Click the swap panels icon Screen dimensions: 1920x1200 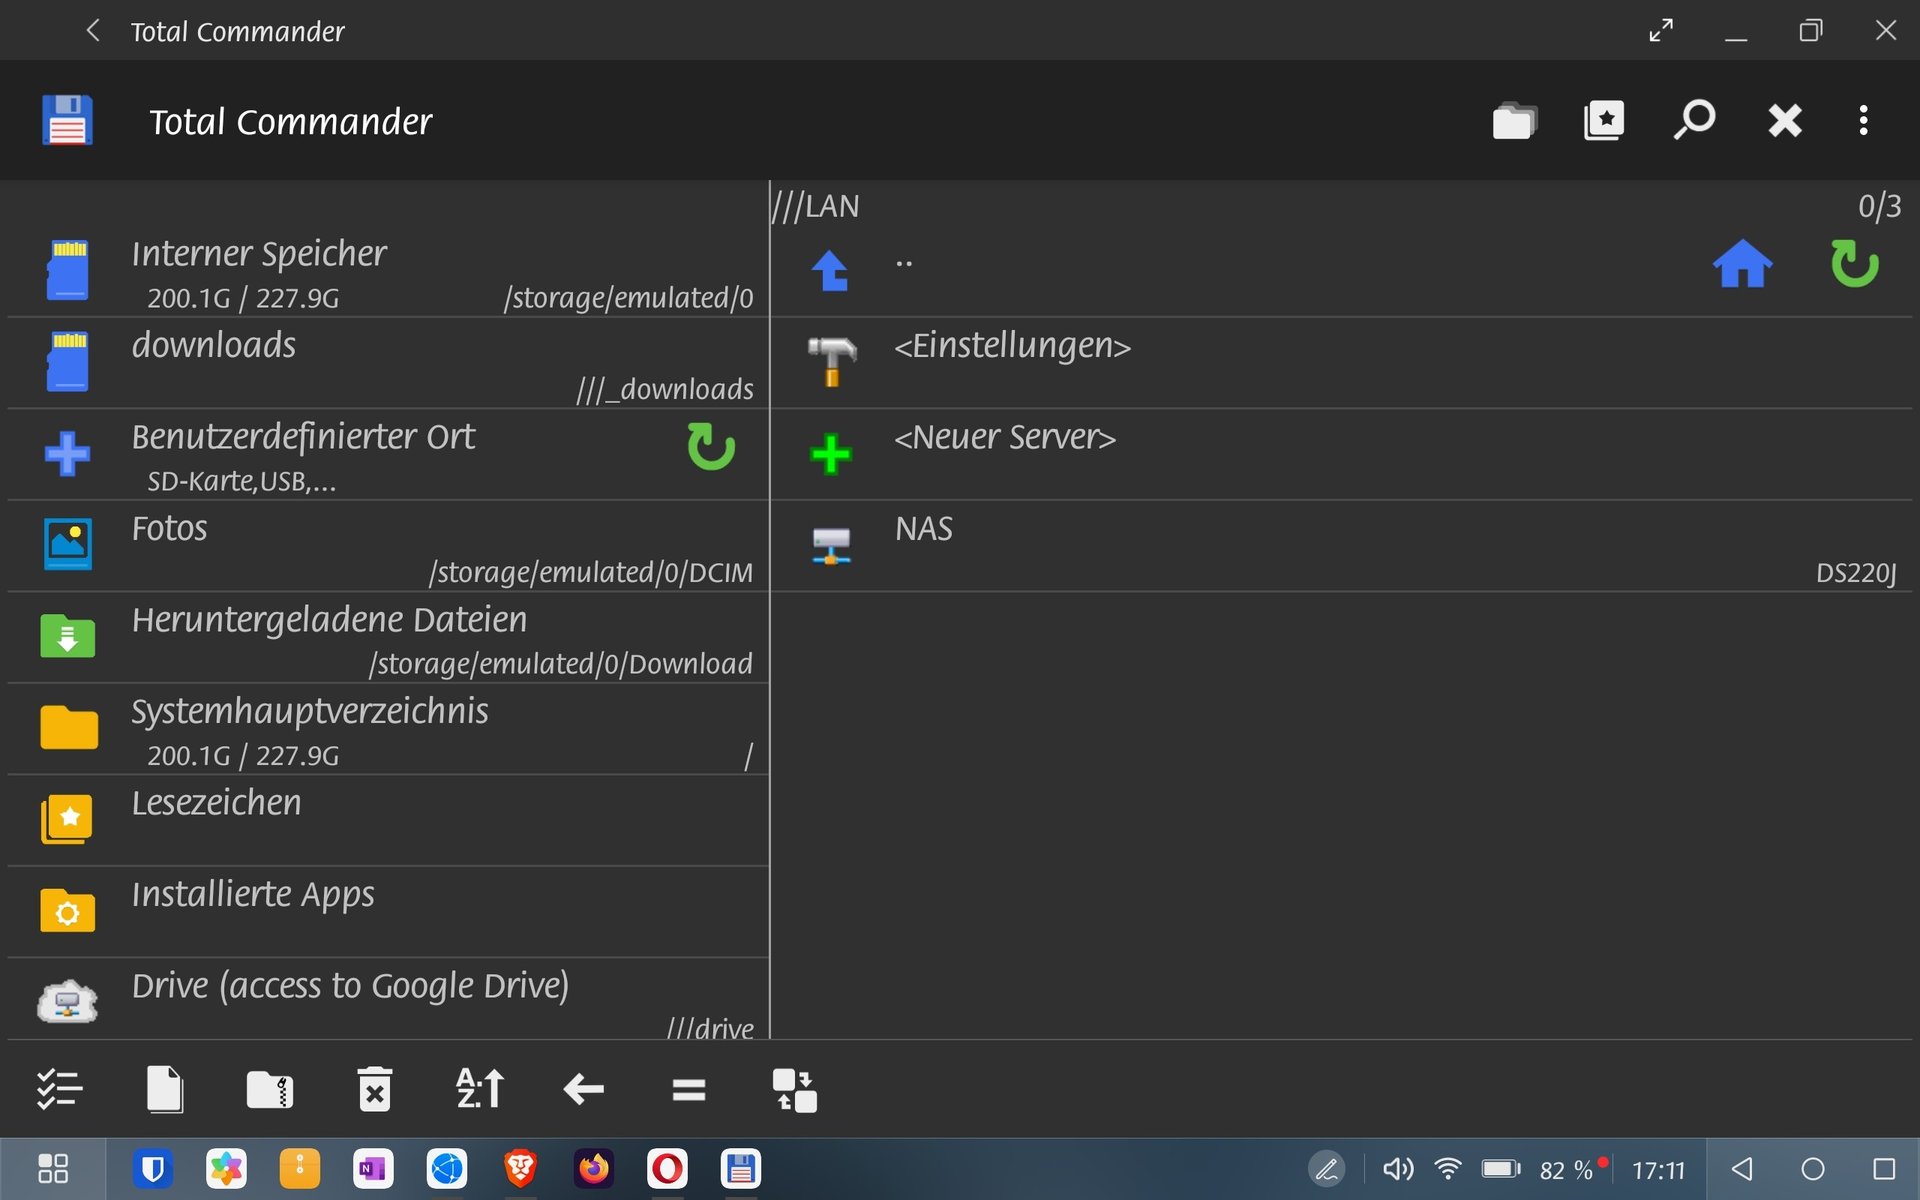coord(795,1090)
